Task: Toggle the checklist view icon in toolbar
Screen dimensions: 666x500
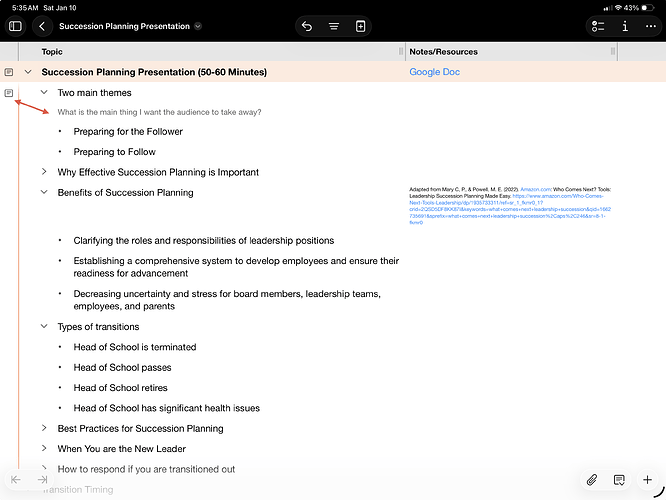Action: point(599,26)
